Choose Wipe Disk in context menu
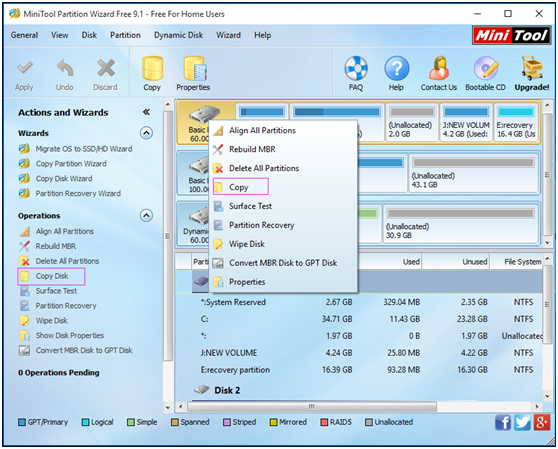The height and width of the screenshot is (449, 558). click(283, 244)
